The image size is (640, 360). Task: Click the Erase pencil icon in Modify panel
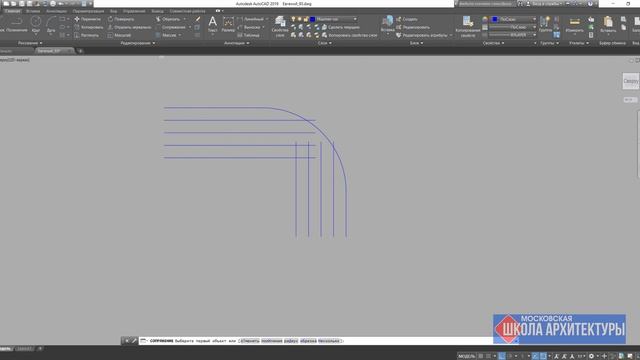(x=198, y=19)
